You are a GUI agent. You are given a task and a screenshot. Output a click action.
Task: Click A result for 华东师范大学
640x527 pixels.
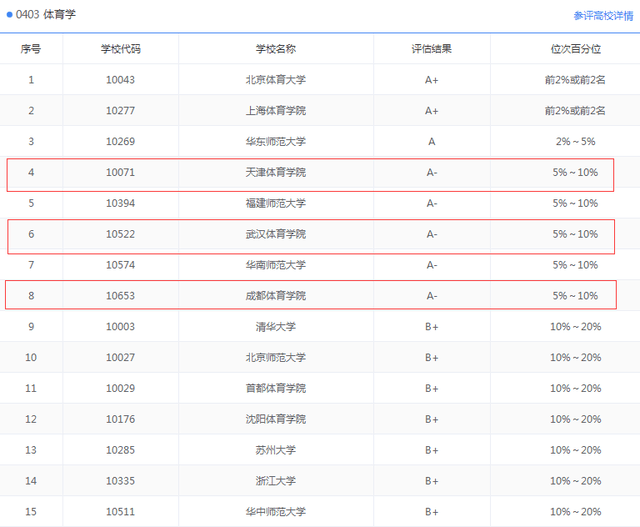431,141
